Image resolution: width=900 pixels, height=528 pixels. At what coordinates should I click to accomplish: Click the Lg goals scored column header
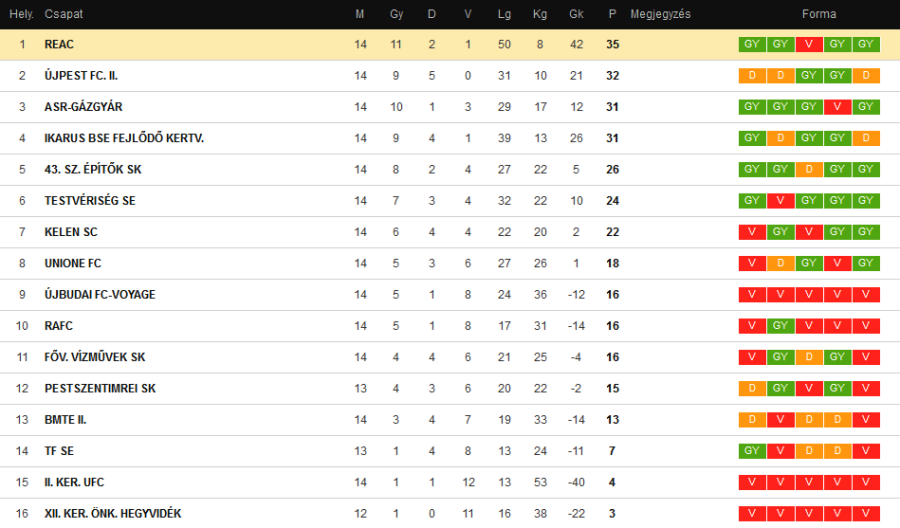click(504, 14)
